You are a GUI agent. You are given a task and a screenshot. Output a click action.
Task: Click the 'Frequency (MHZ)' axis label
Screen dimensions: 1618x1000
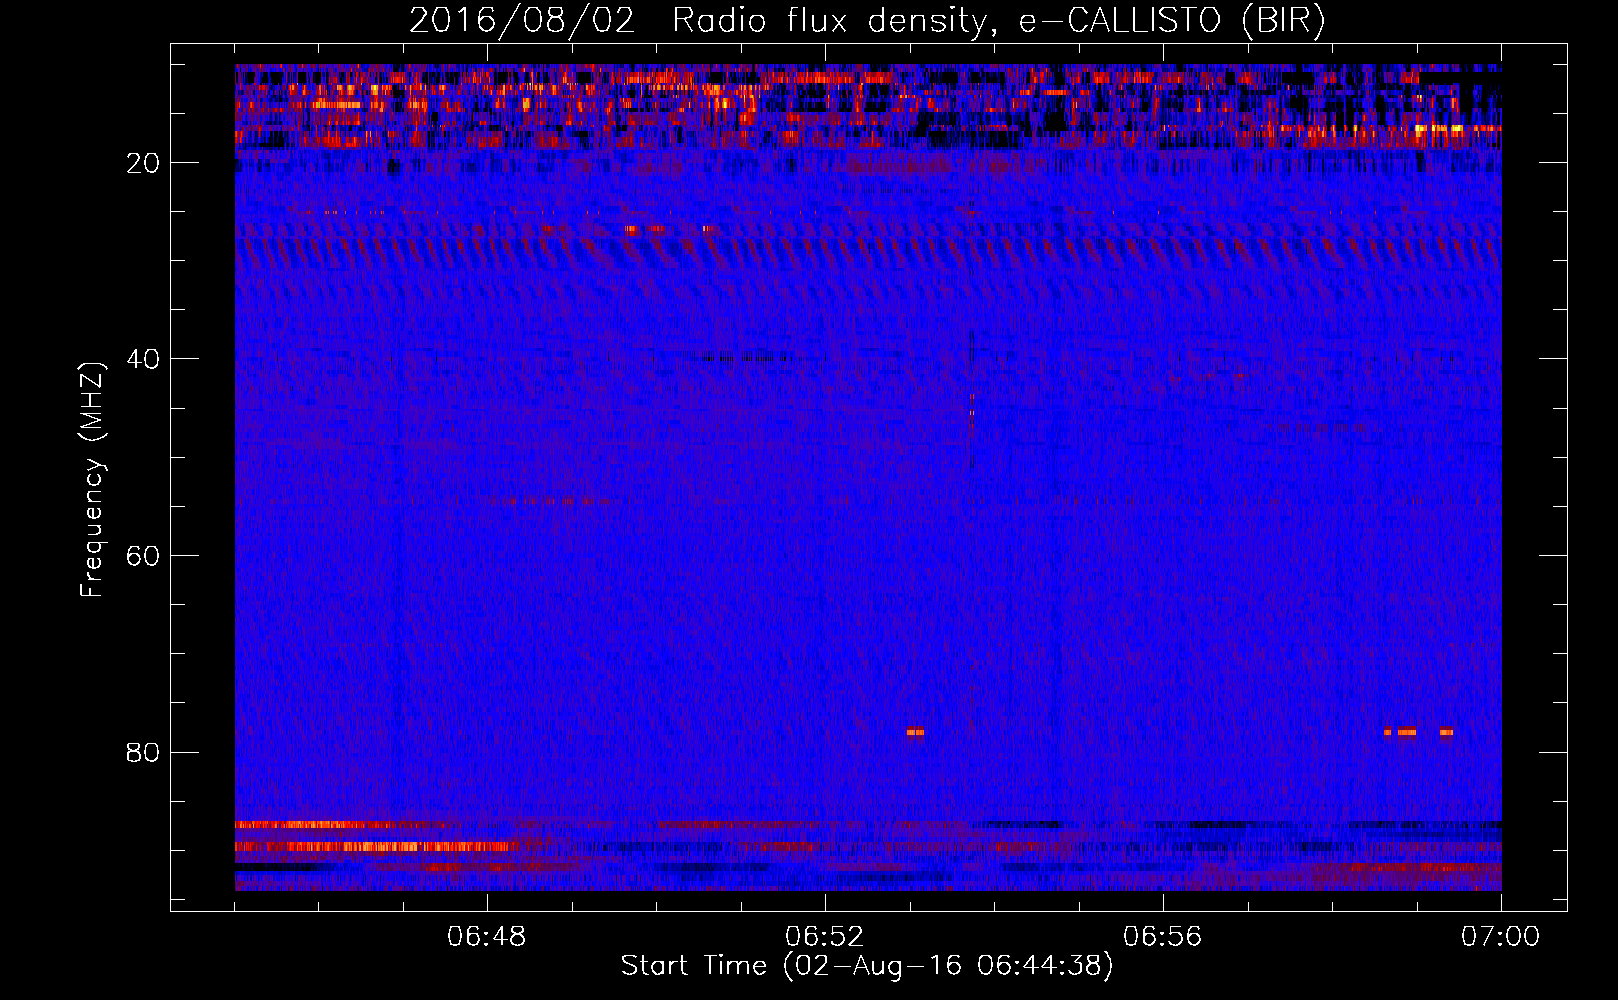tap(91, 480)
